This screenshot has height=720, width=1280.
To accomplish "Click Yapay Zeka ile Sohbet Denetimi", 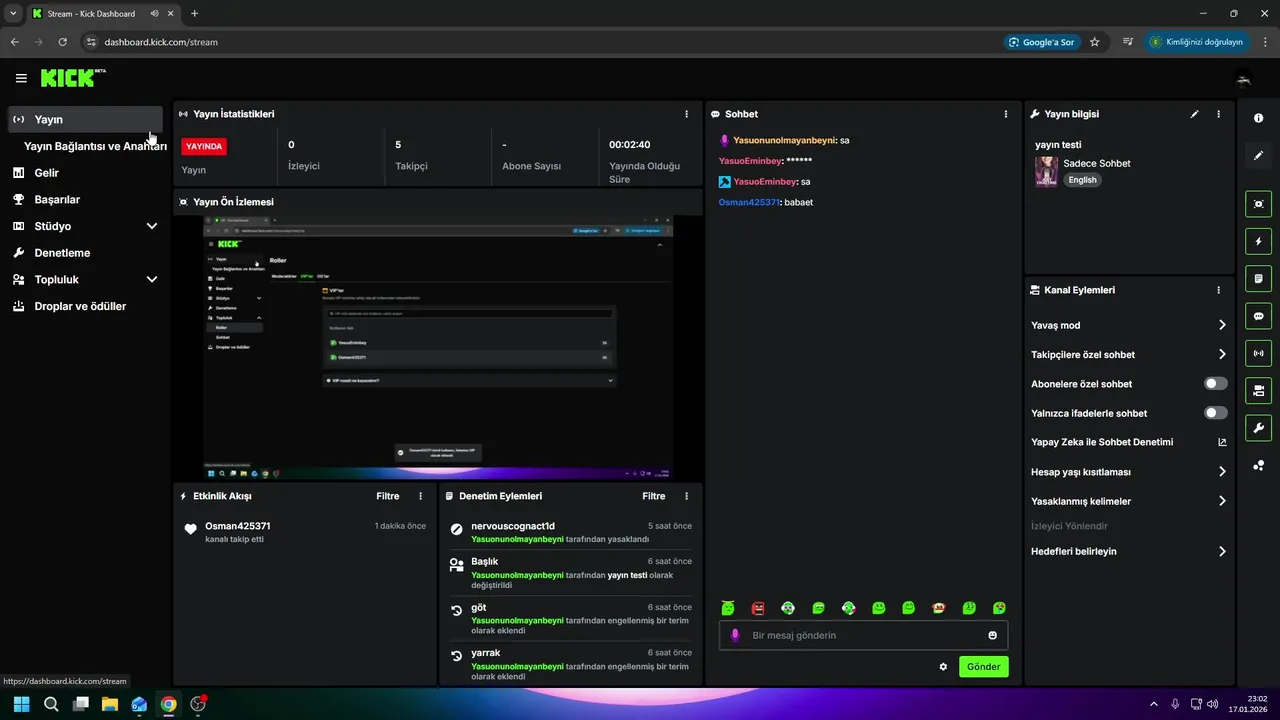I will [x=1102, y=442].
